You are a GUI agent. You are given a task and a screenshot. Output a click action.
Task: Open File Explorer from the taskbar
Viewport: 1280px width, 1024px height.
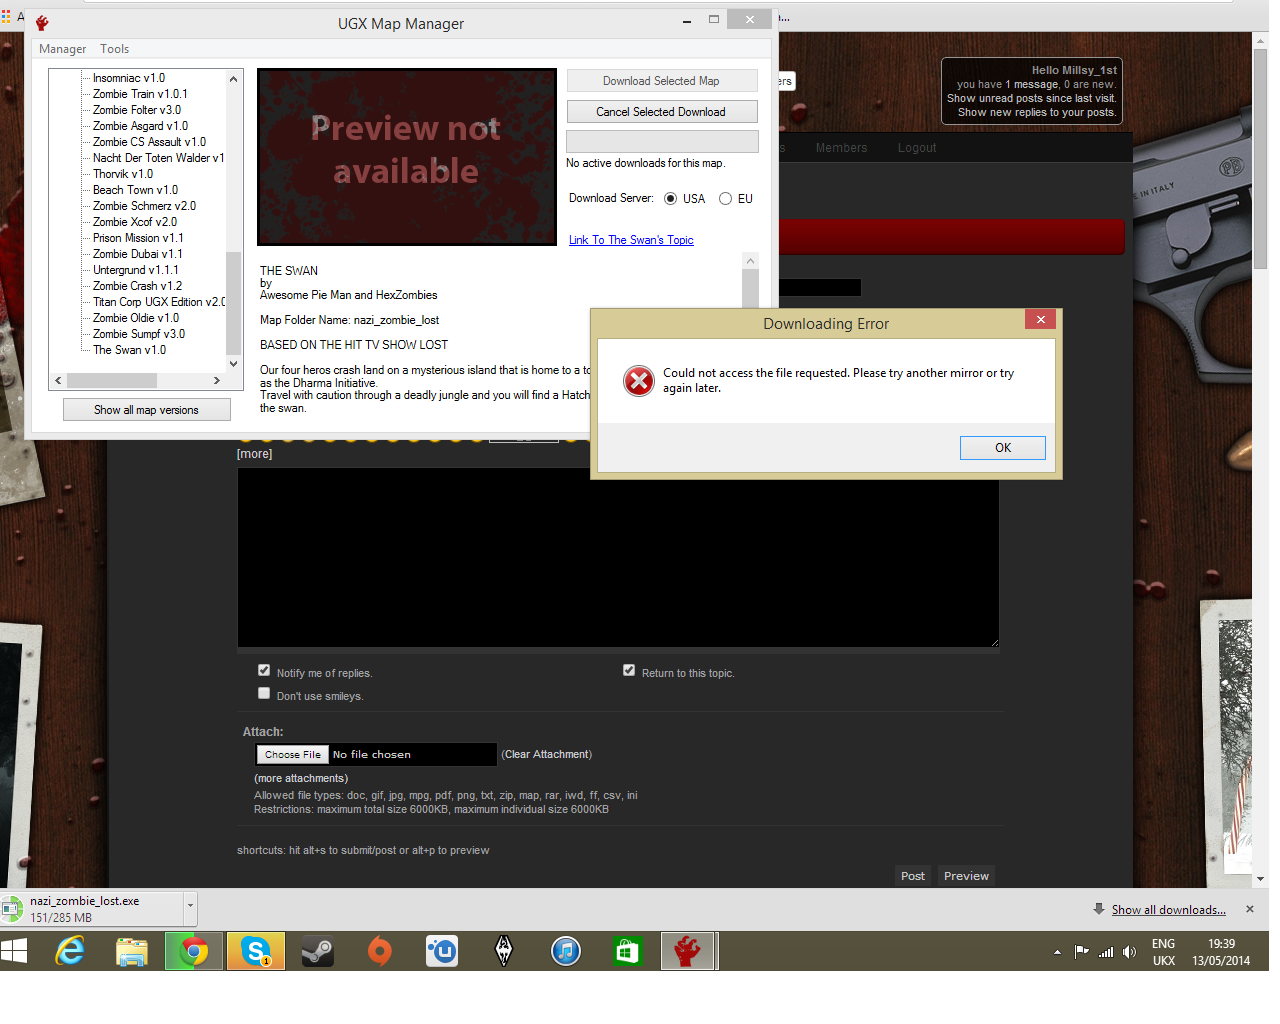click(x=132, y=951)
